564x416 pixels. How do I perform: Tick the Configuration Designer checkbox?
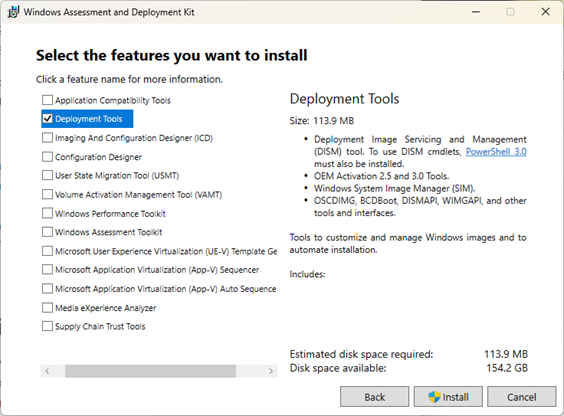click(47, 157)
